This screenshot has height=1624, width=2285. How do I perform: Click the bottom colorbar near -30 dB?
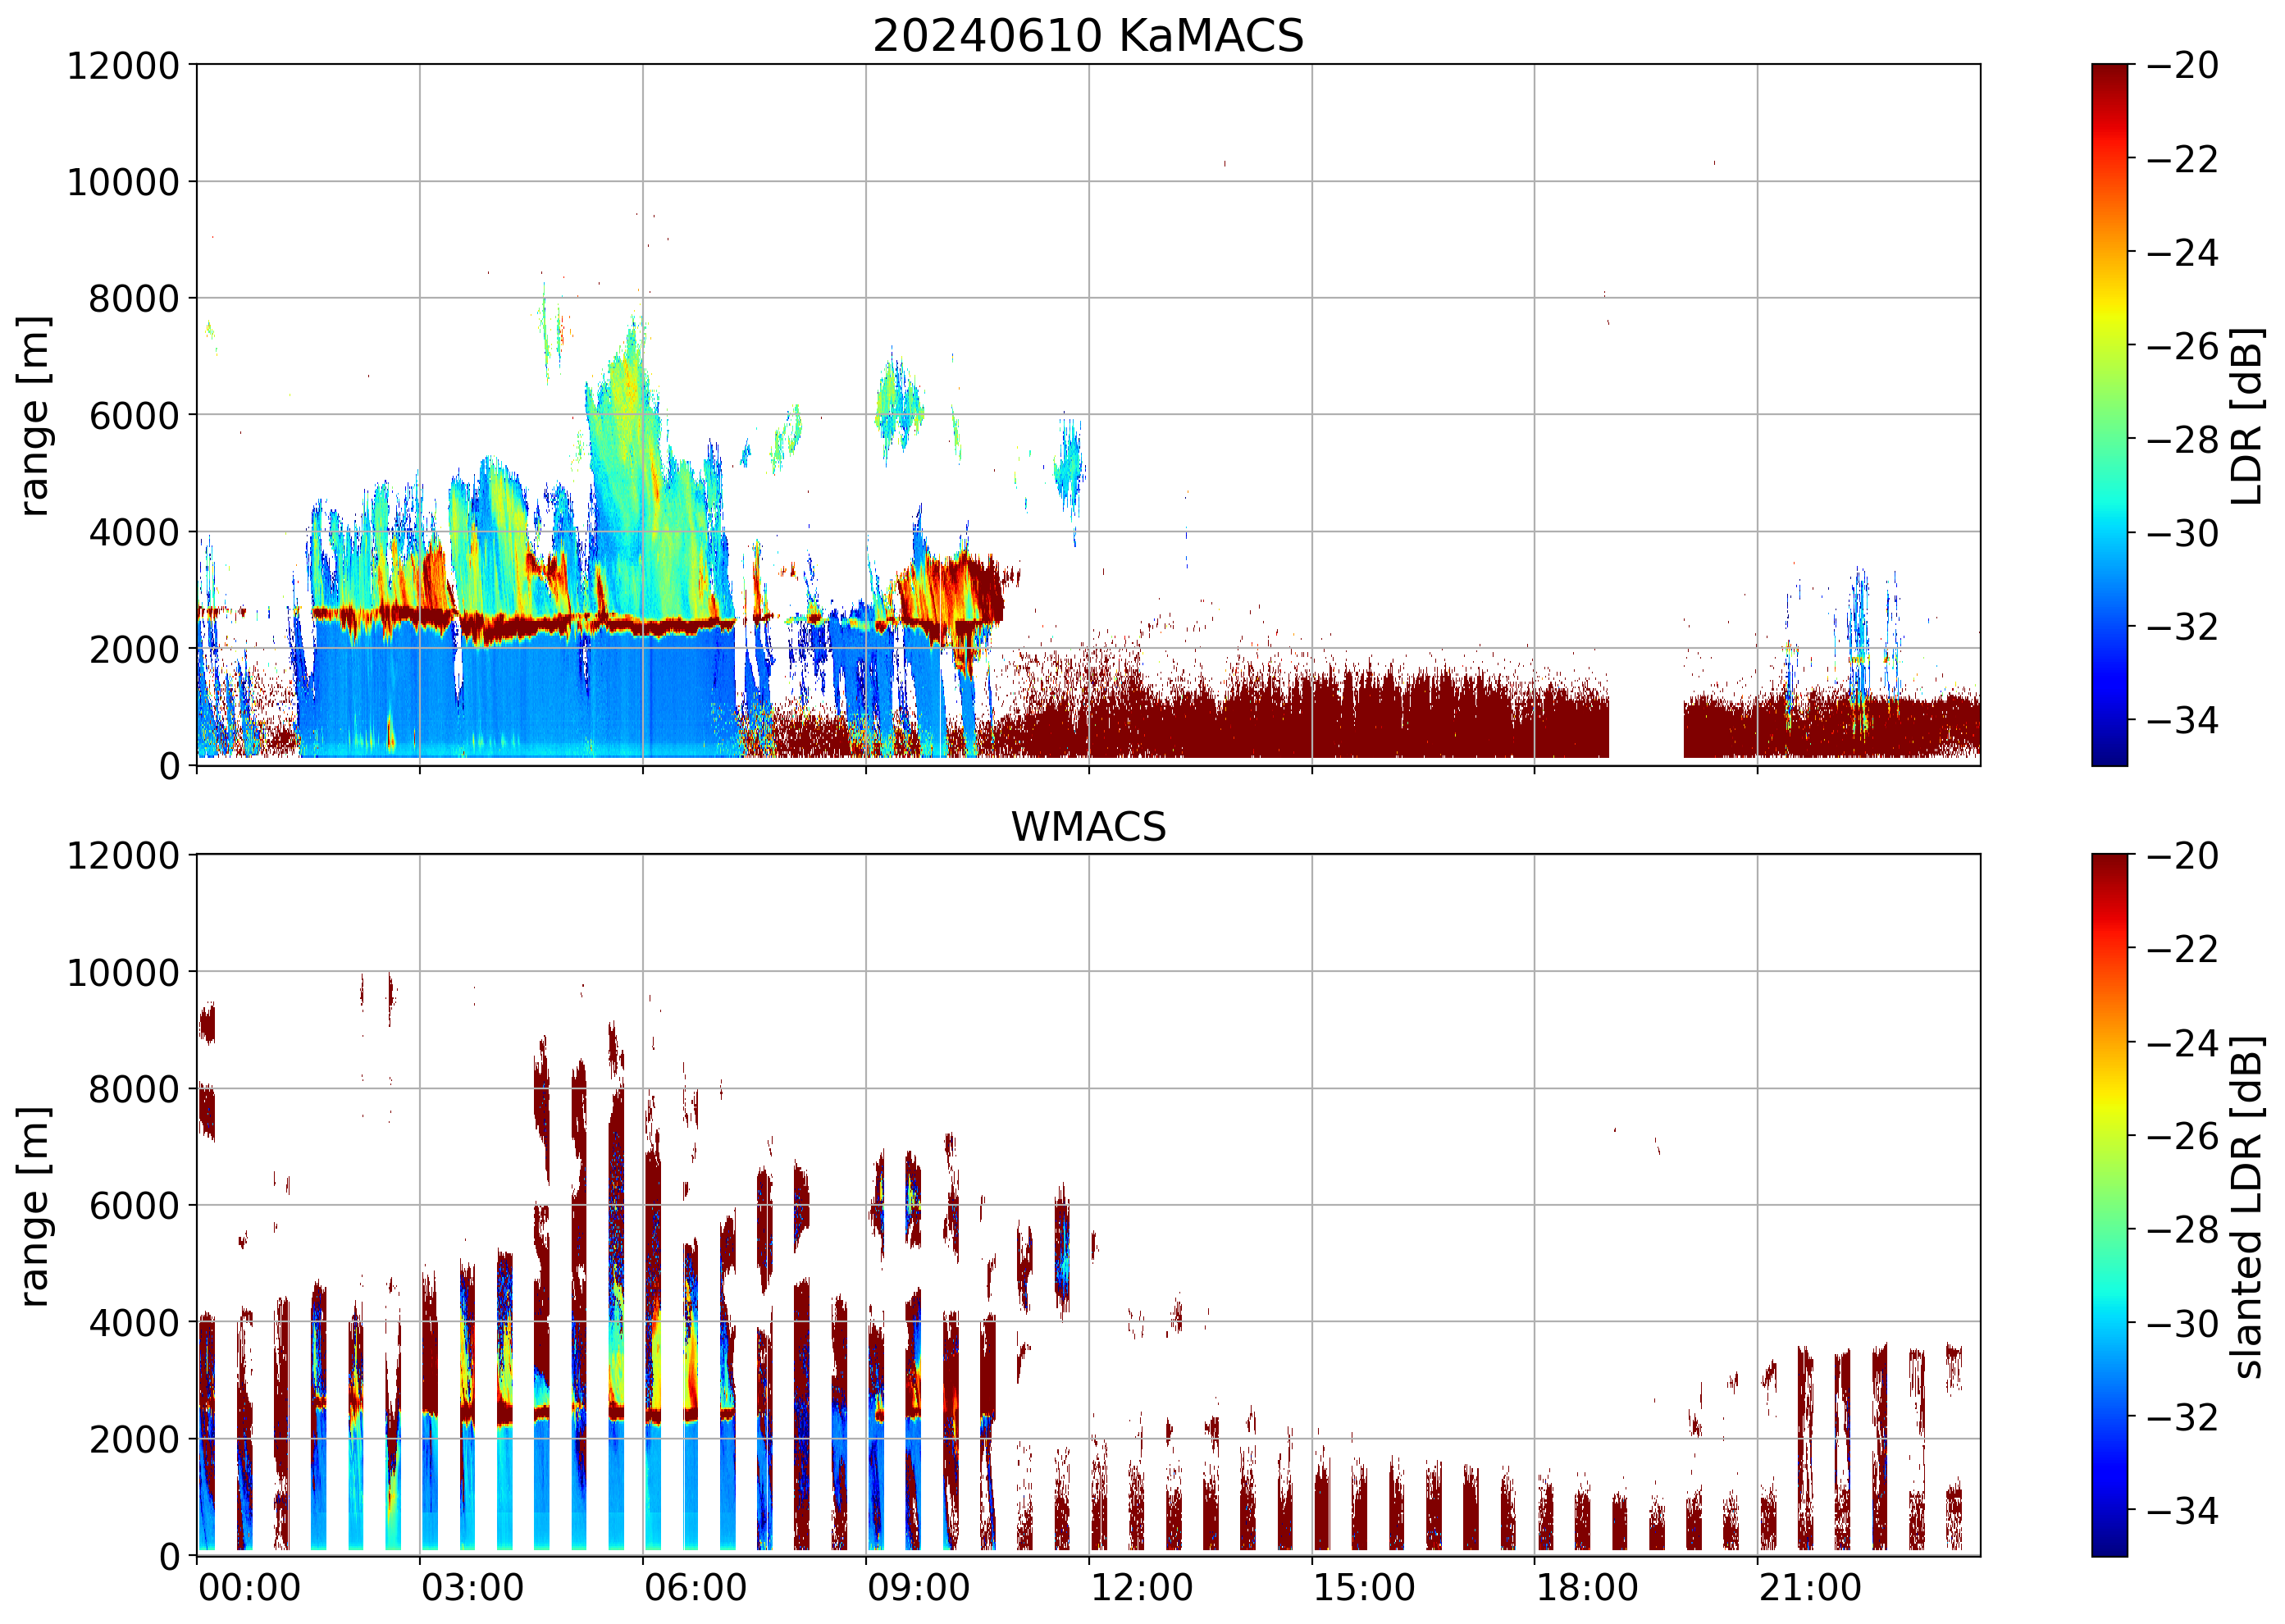2109,1323
